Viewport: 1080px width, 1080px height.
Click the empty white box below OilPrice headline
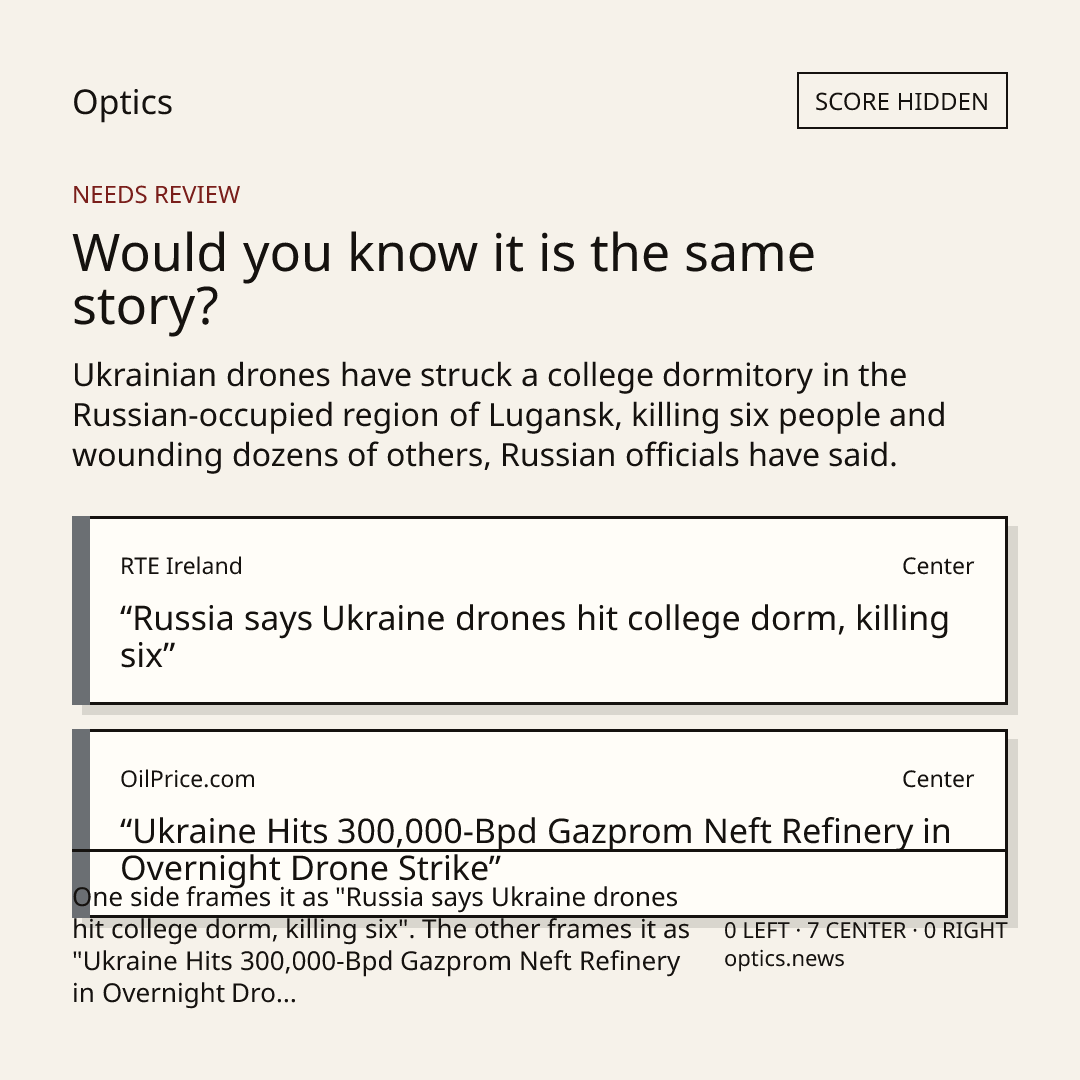[x=540, y=884]
